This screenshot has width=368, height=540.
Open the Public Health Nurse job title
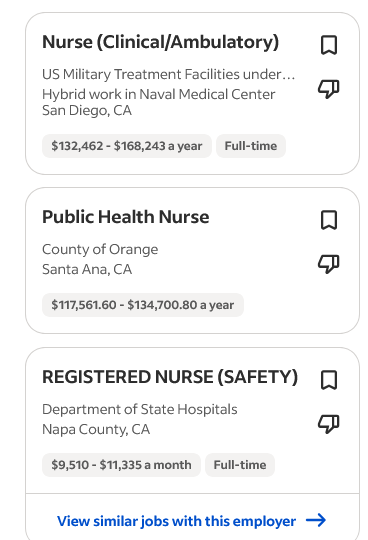pos(126,217)
